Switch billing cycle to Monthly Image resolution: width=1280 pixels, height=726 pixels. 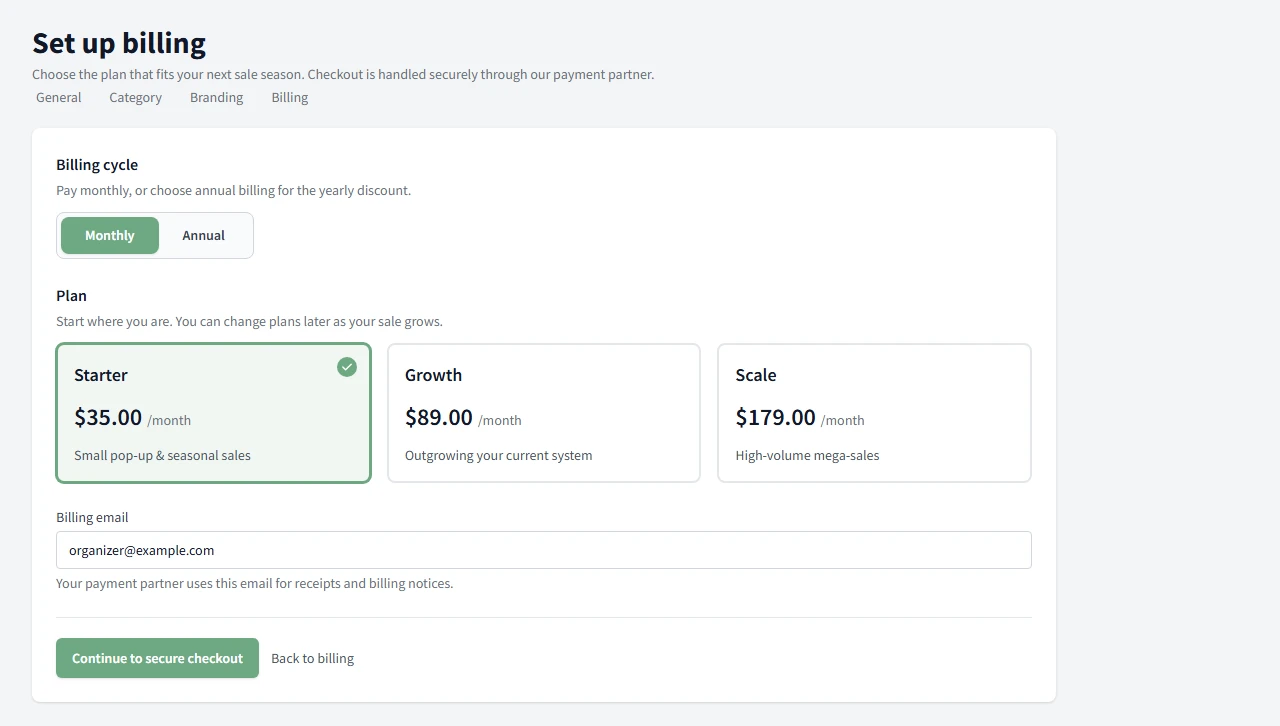tap(110, 236)
